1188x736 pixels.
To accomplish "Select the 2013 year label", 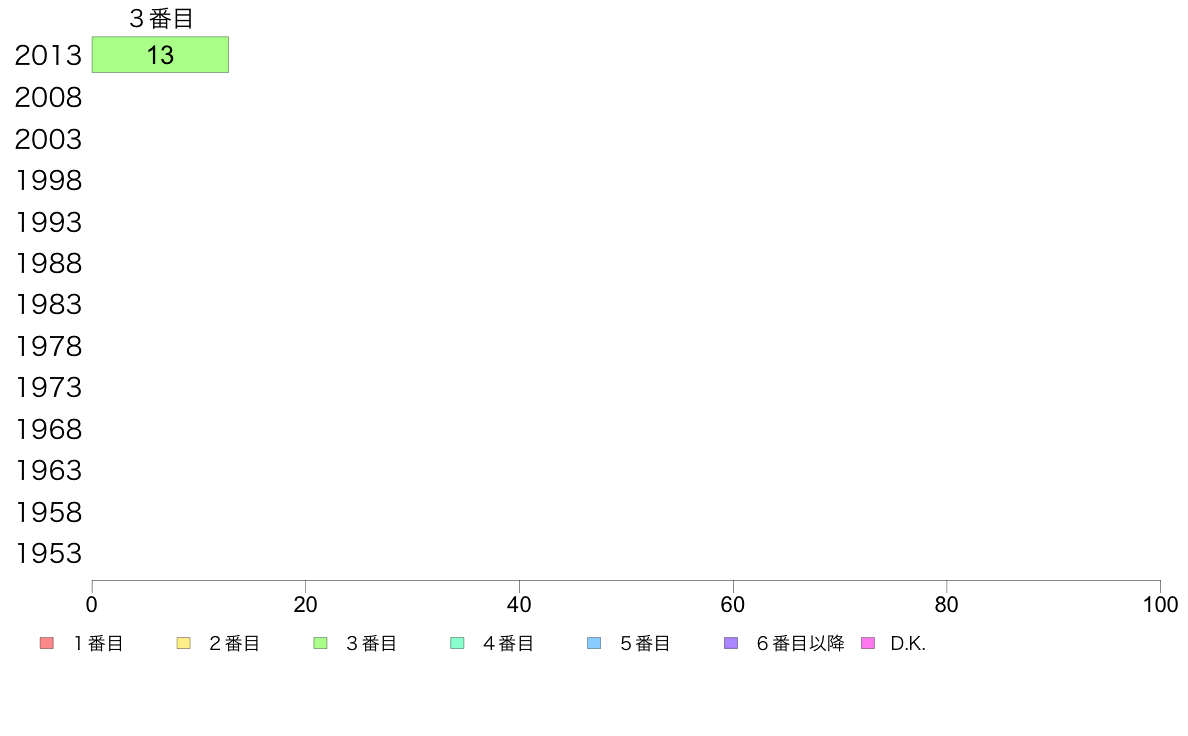I will 48,55.
